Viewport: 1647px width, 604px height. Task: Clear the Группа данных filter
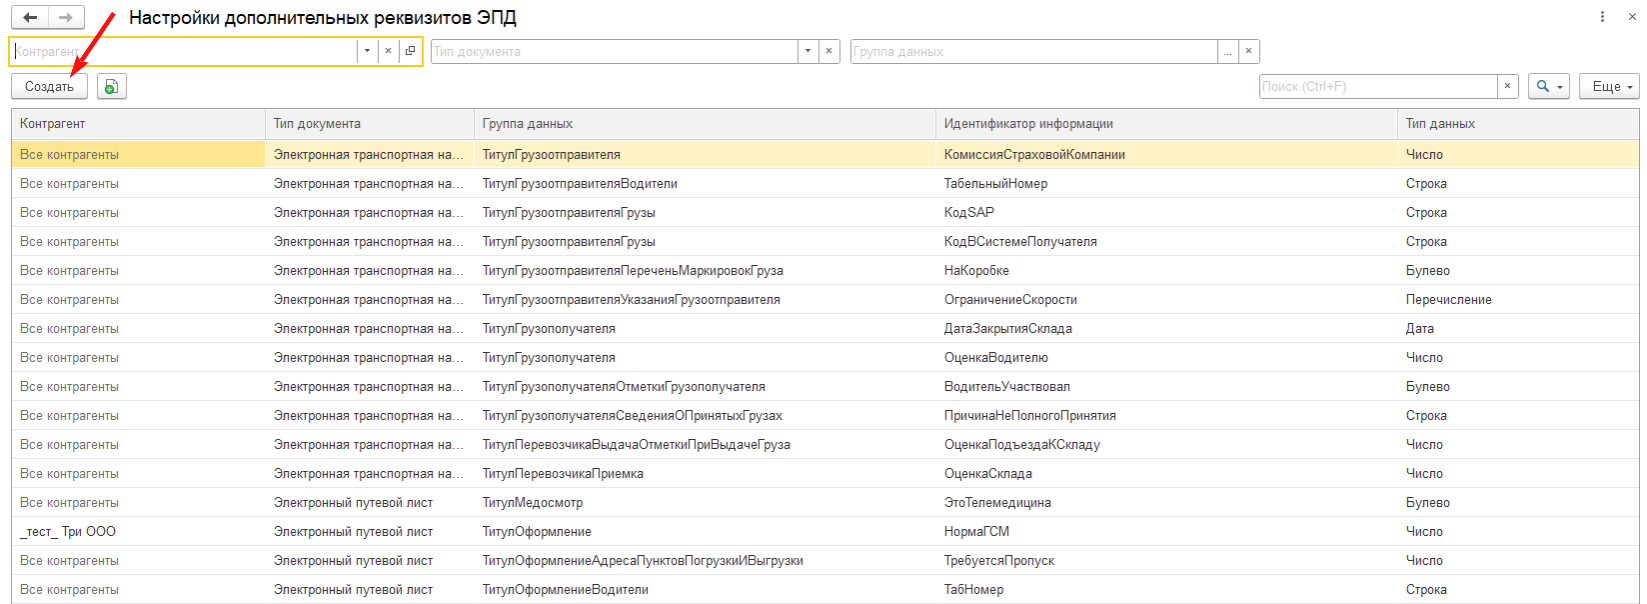[1248, 51]
